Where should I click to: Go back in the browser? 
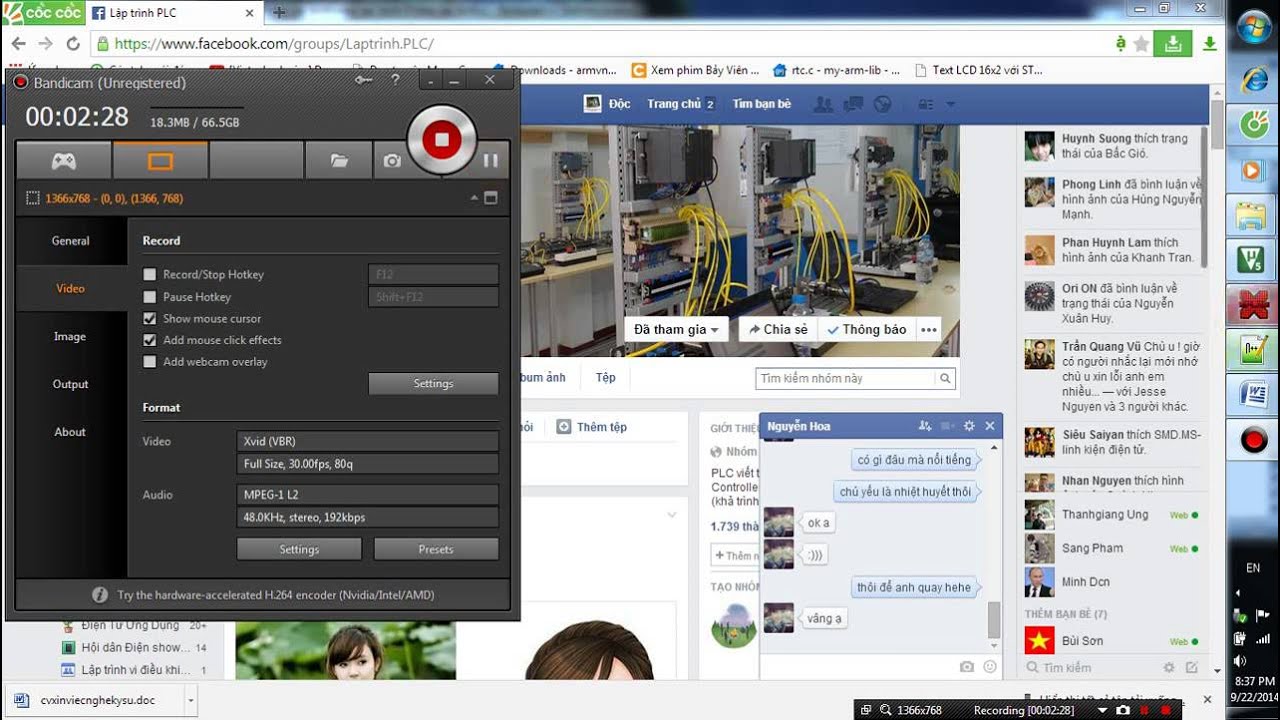pos(18,44)
